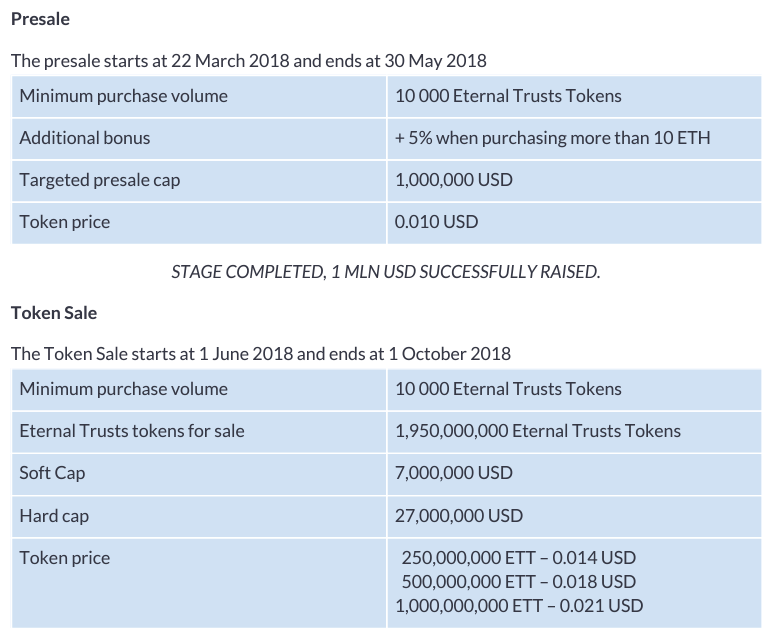The image size is (768, 644).
Task: Click the presale start and end dates sentence
Action: point(248,60)
